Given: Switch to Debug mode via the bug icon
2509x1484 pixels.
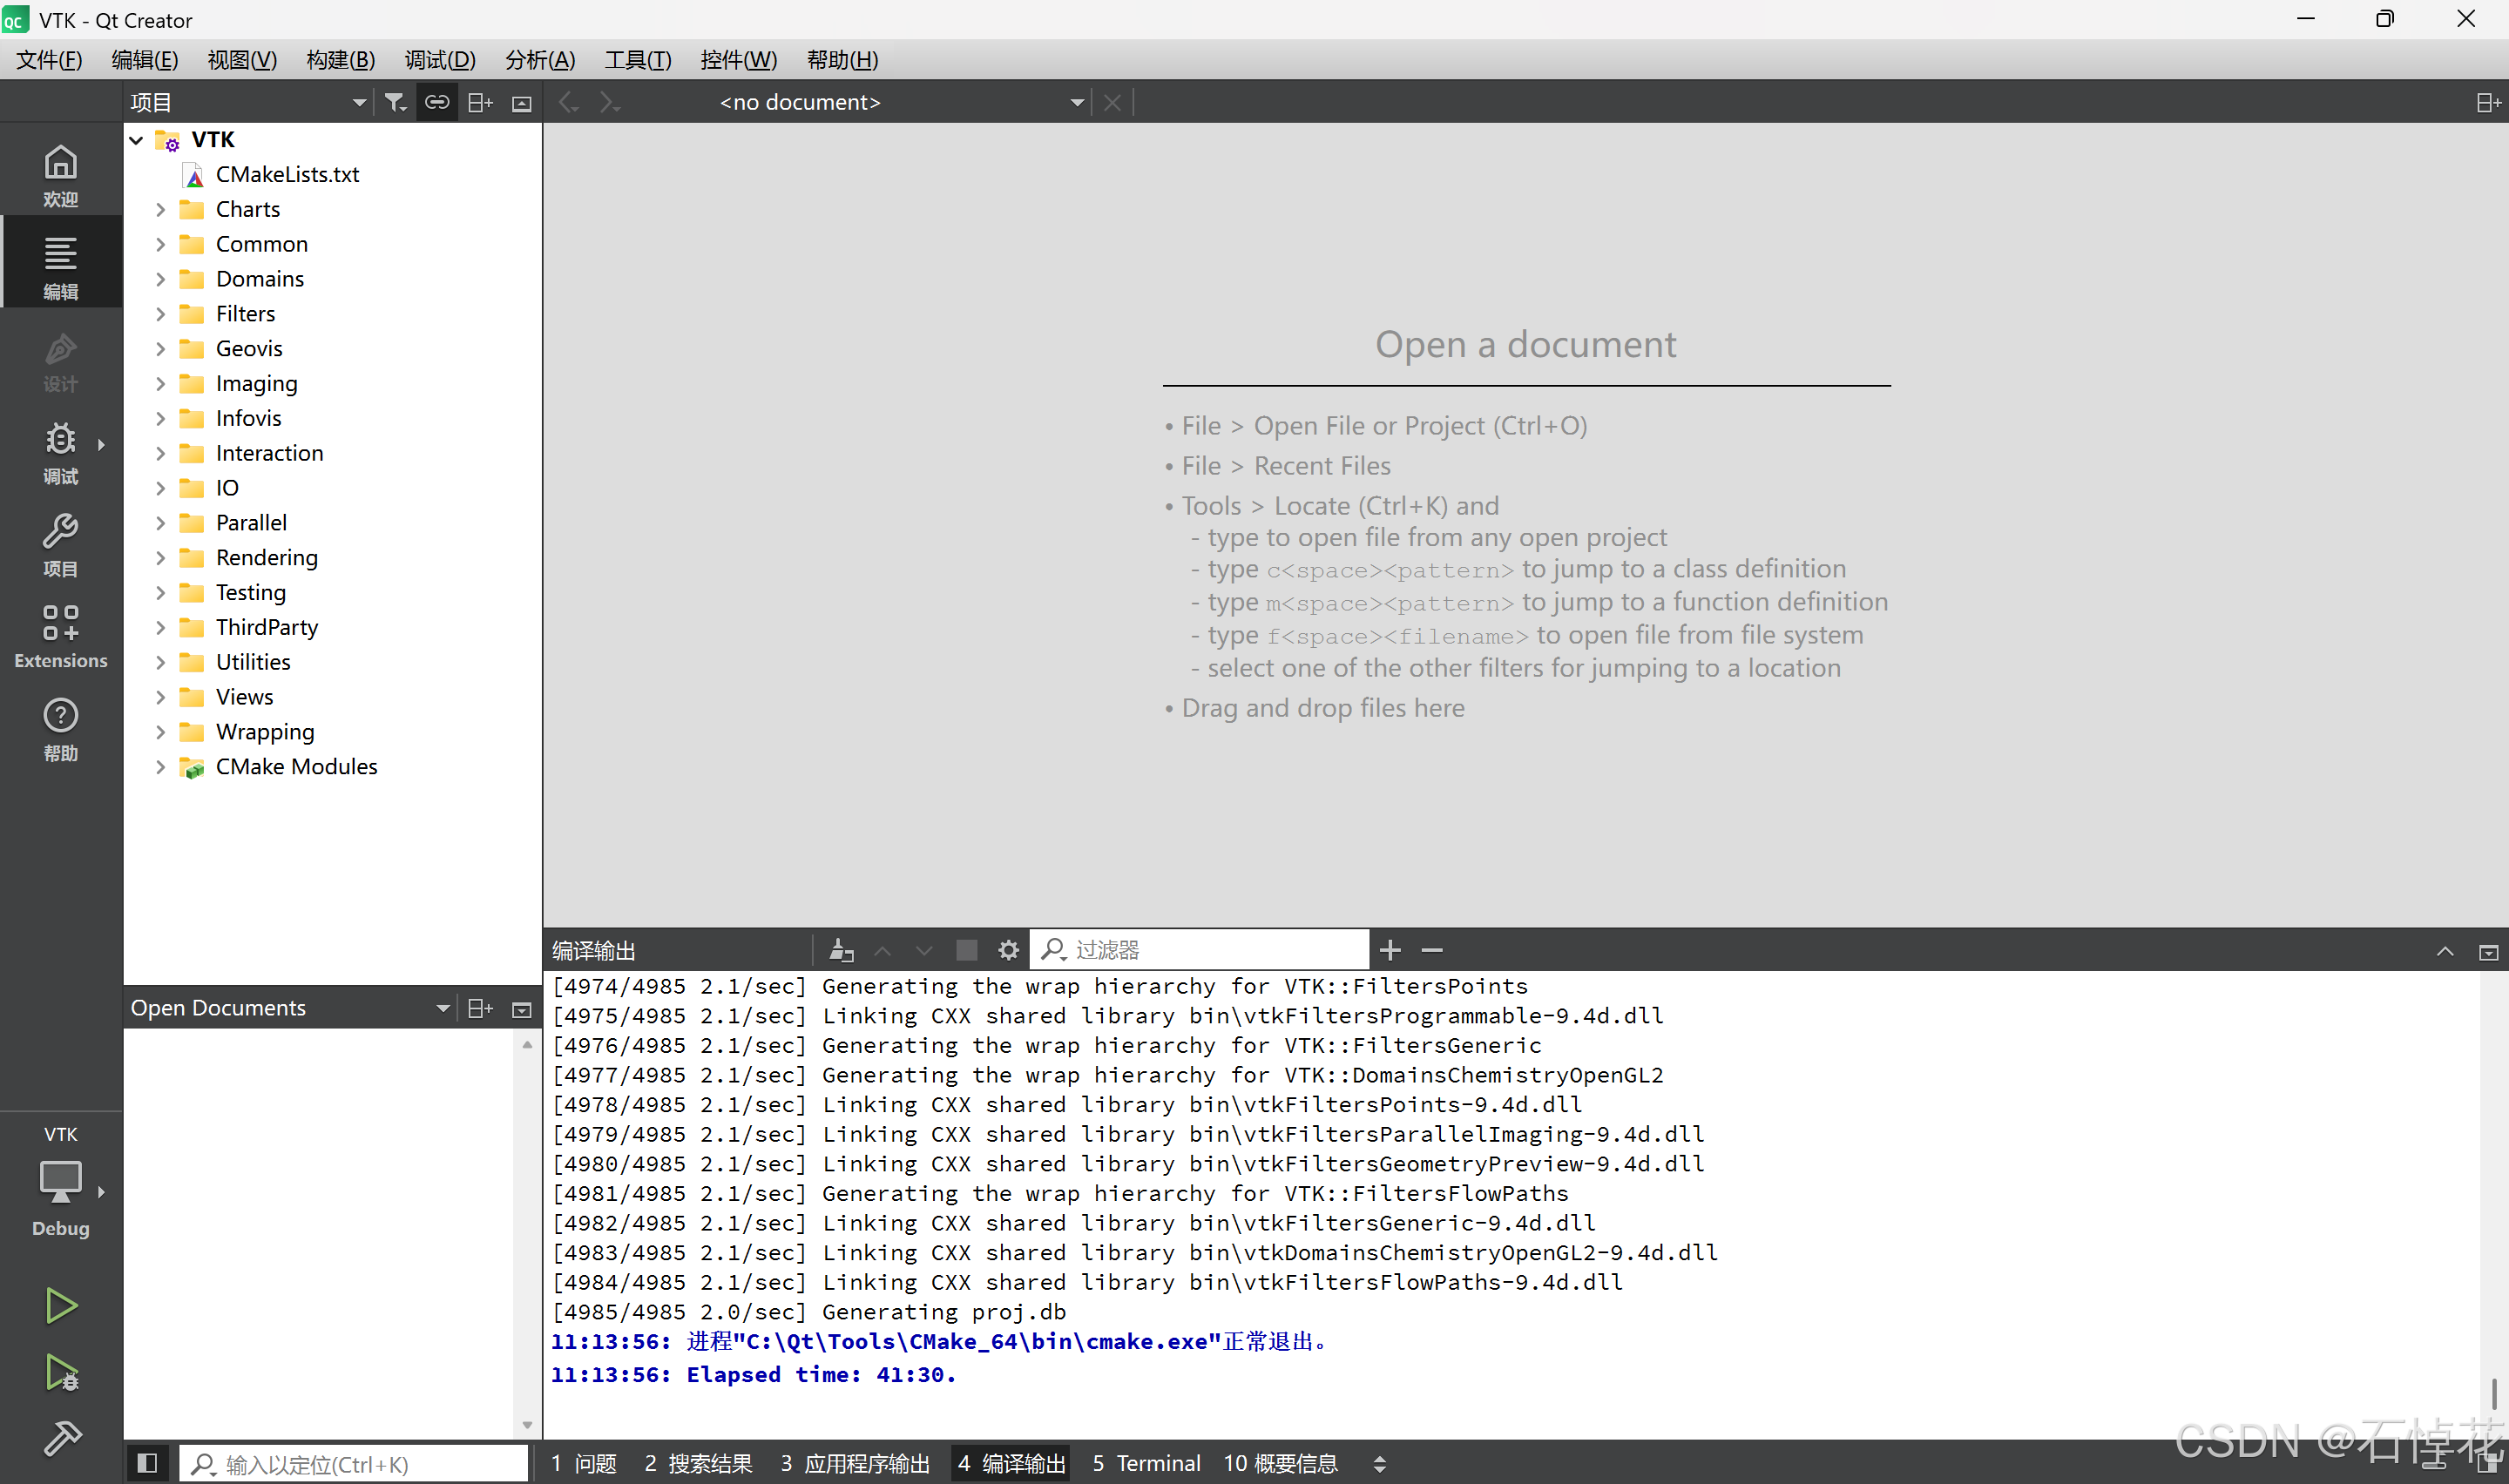Looking at the screenshot, I should [x=60, y=452].
